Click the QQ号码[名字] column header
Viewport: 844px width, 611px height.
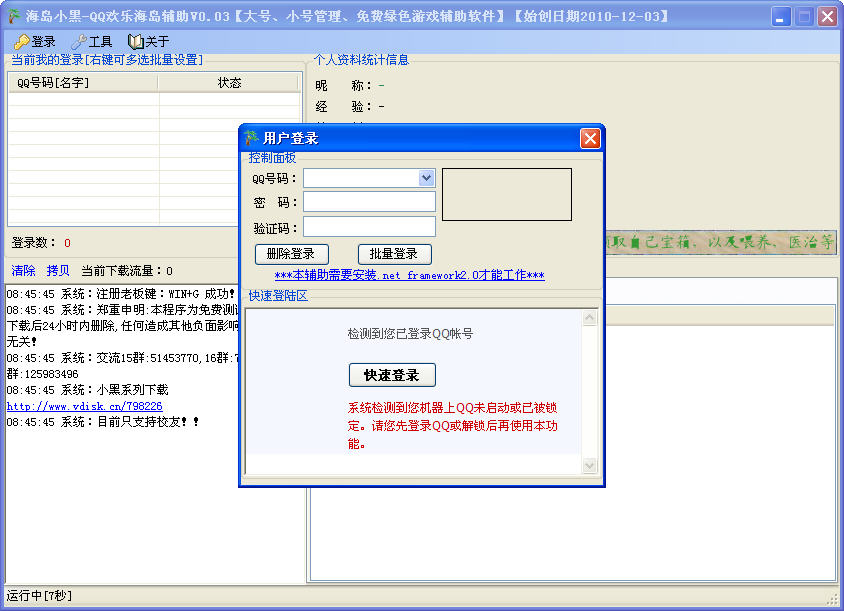pyautogui.click(x=83, y=82)
